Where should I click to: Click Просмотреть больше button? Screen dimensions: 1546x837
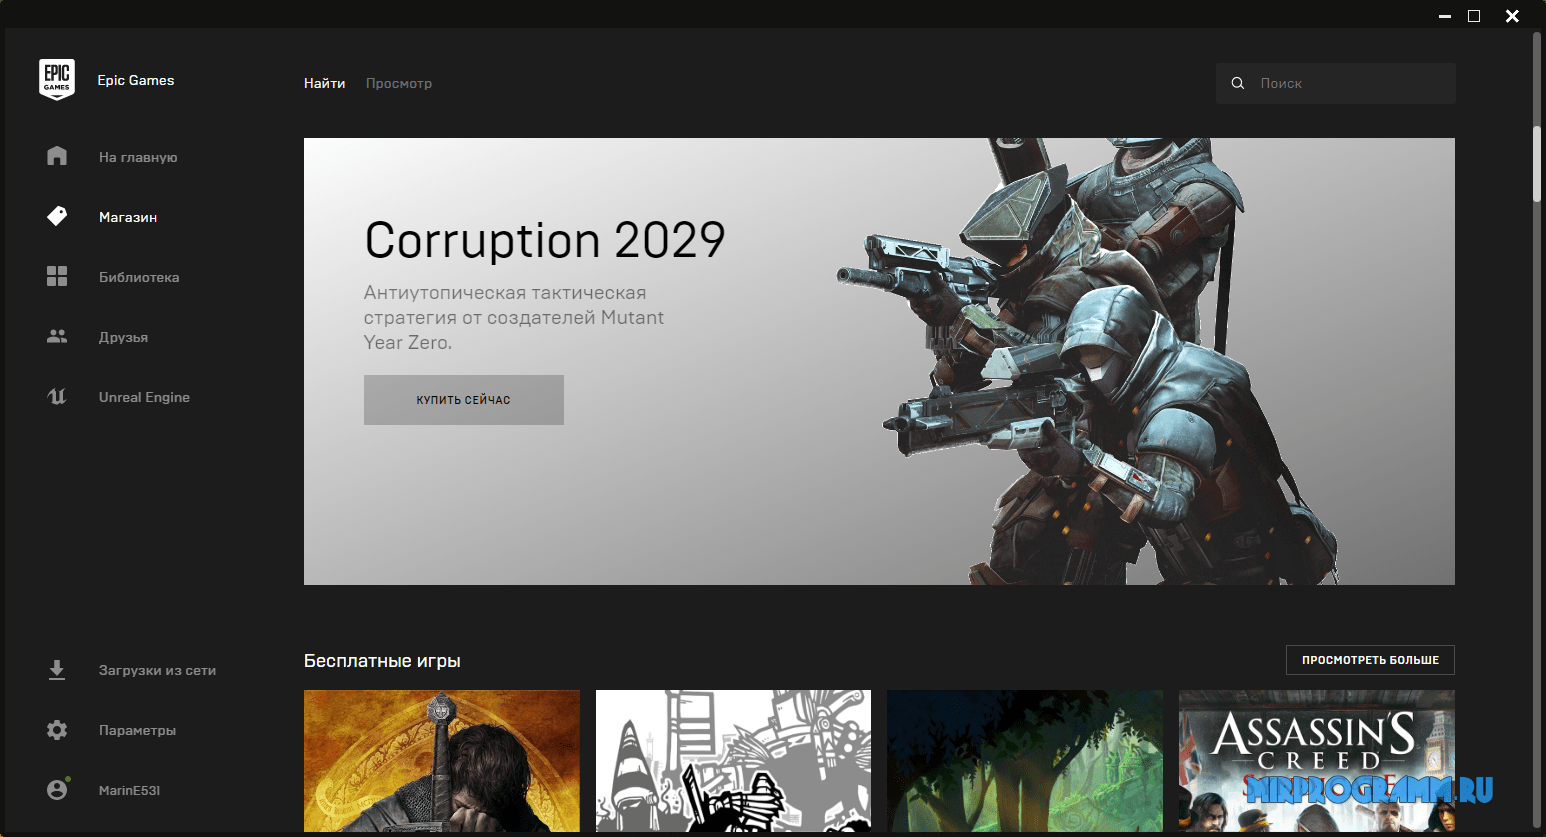click(x=1370, y=660)
